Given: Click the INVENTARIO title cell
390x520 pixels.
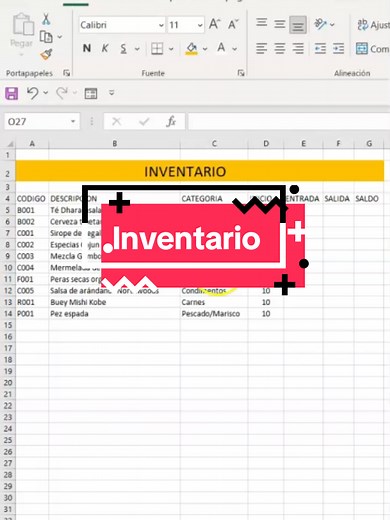Looking at the screenshot, I should 199,171.
